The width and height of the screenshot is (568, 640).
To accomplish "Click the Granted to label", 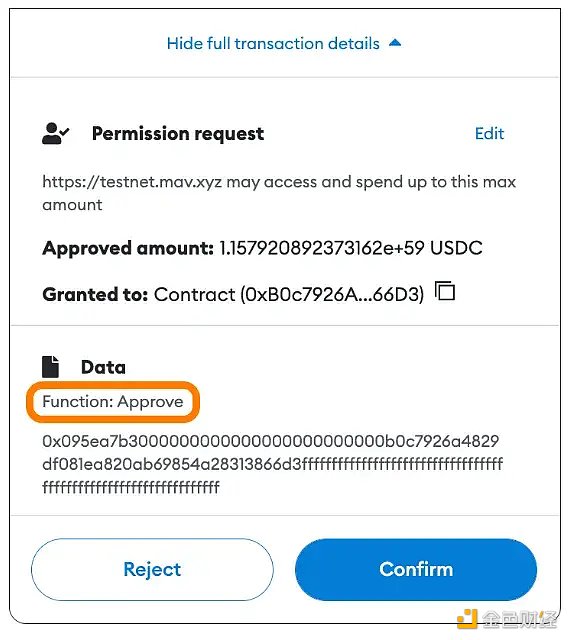I will pyautogui.click(x=95, y=294).
